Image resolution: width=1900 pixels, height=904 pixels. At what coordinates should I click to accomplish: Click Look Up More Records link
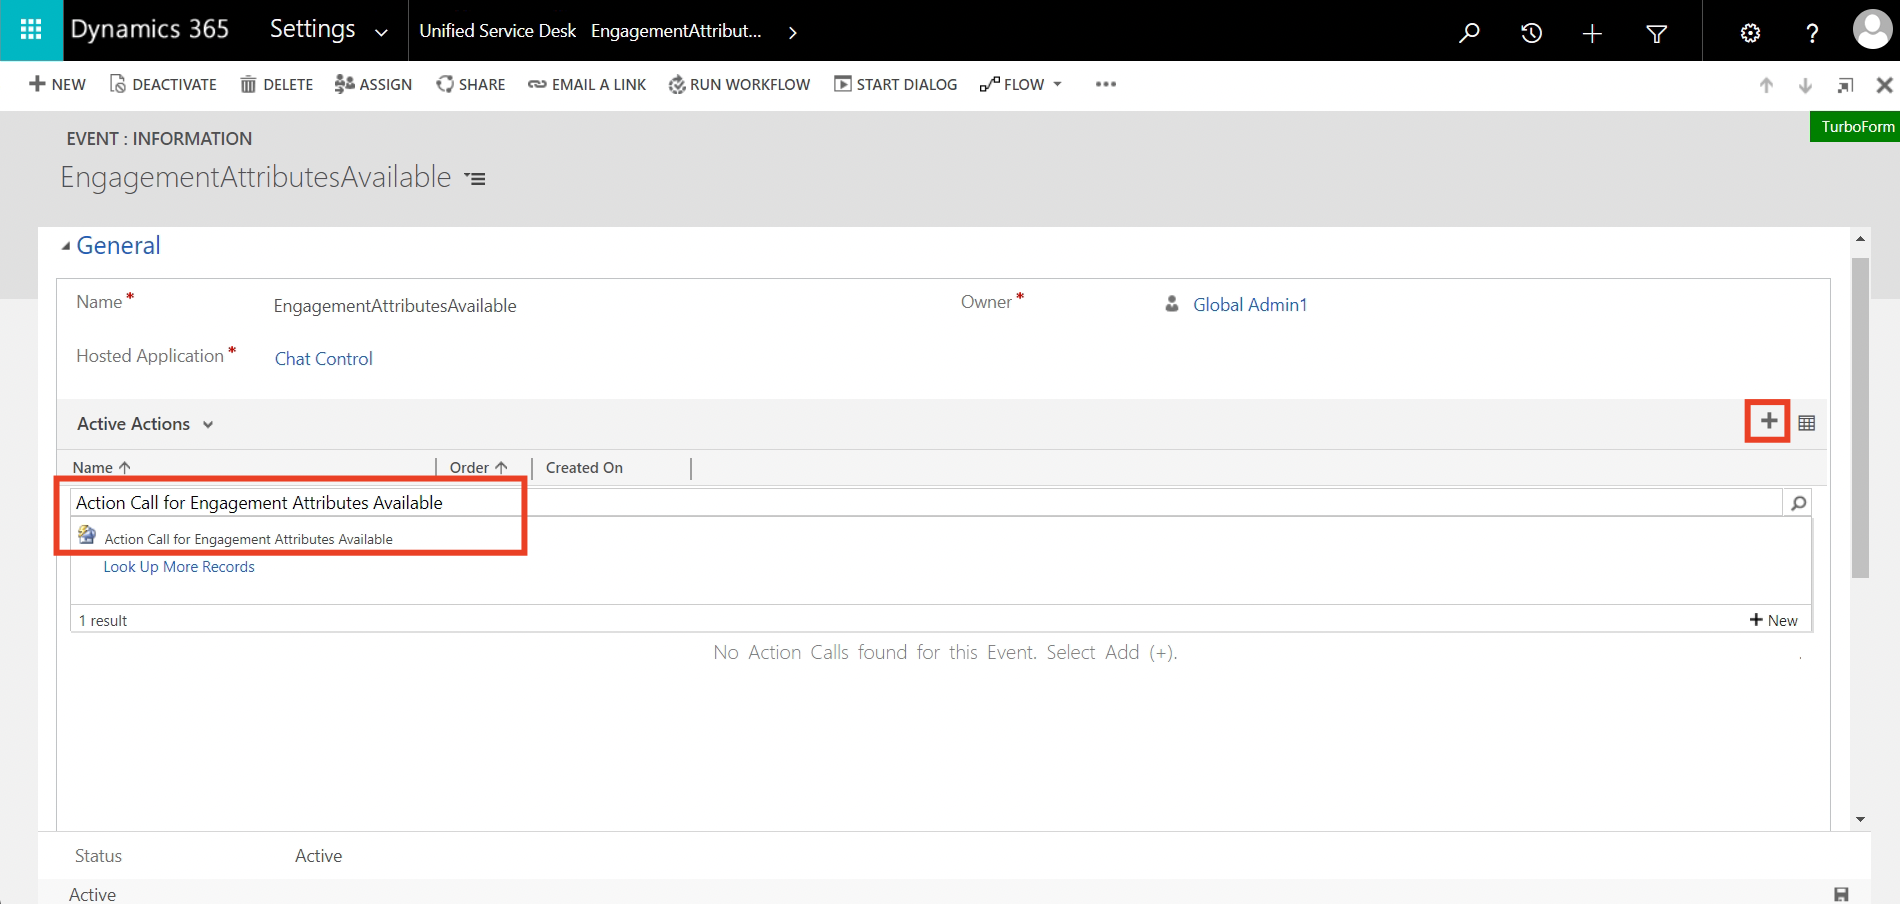pyautogui.click(x=179, y=567)
